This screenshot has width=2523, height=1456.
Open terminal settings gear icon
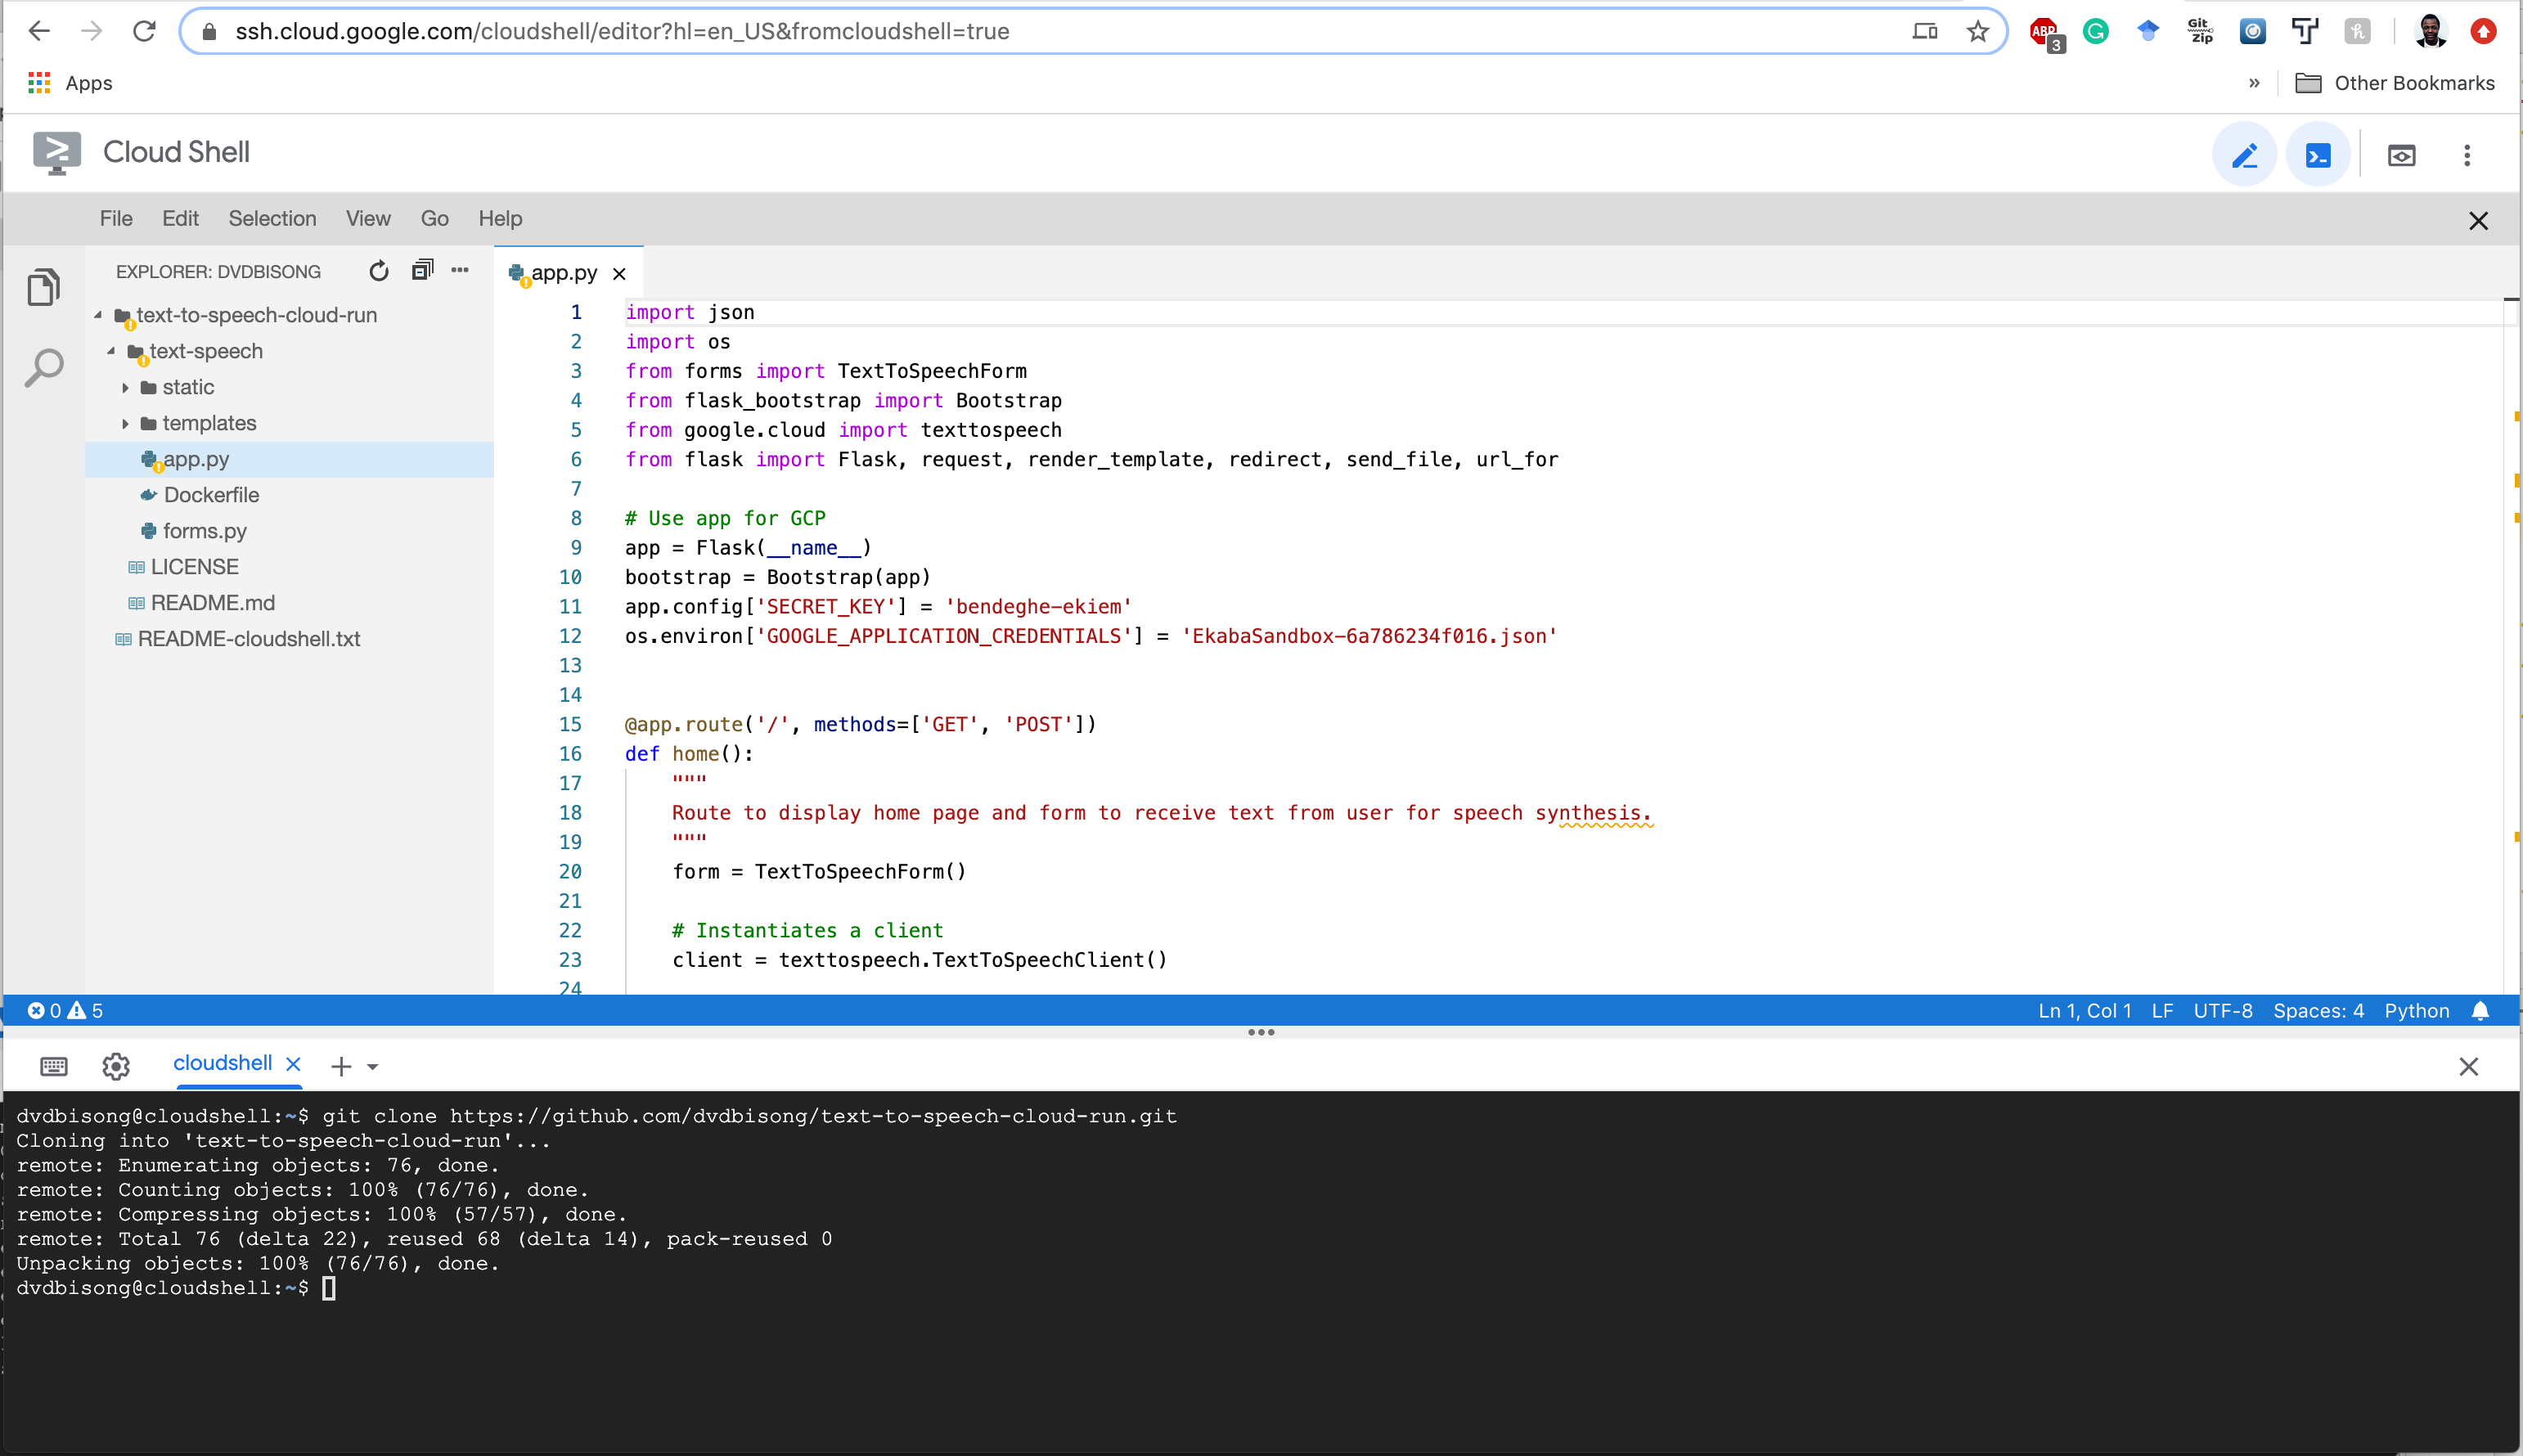click(116, 1066)
